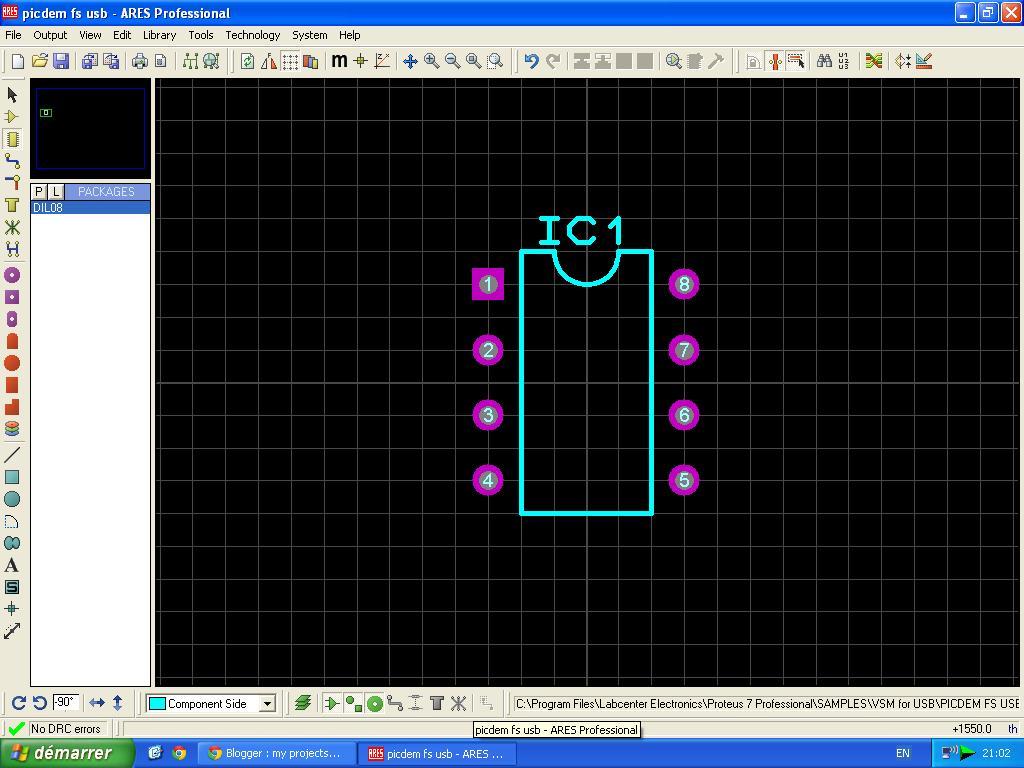Screen dimensions: 1024x768
Task: Choose the Zone mode tool
Action: coord(12,205)
